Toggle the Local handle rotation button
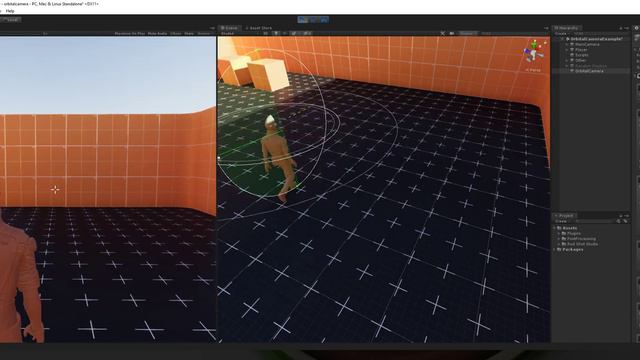The image size is (640, 360). pos(11,20)
